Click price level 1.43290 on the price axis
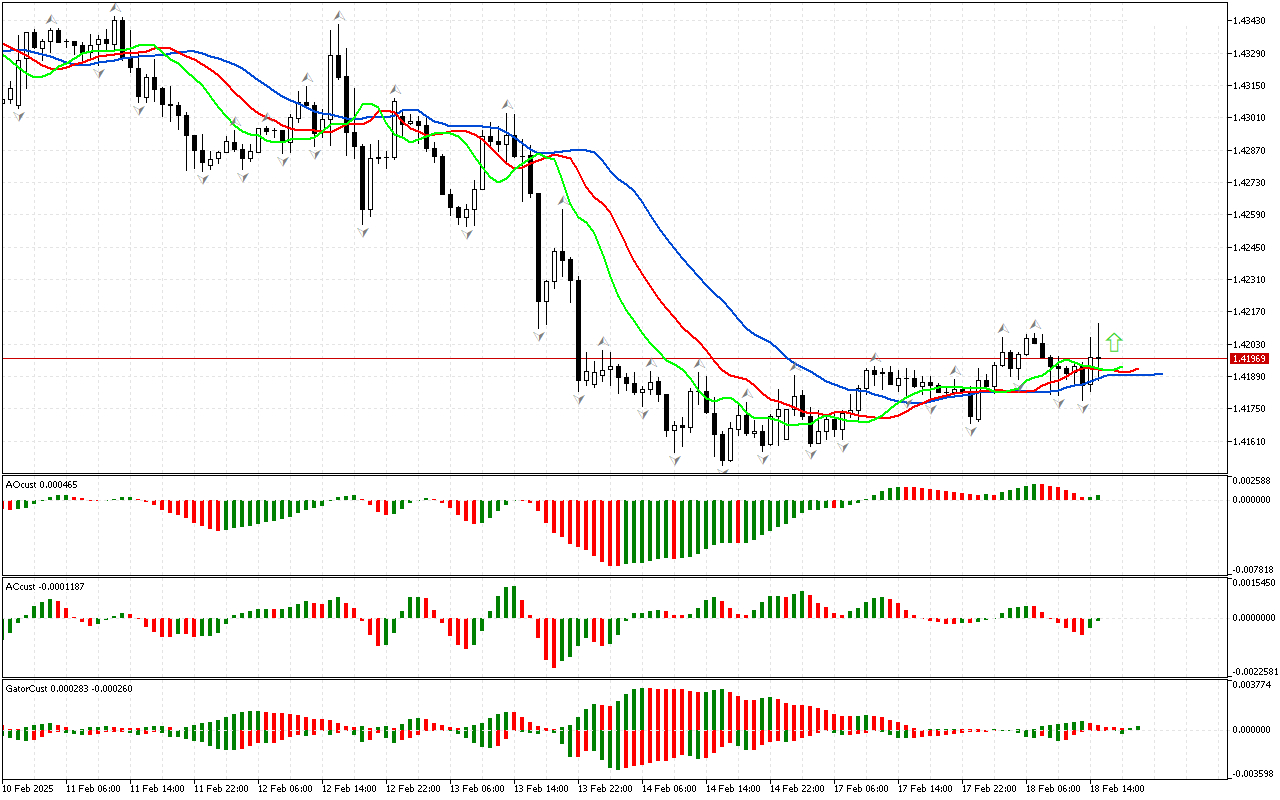1280x800 pixels. click(x=1249, y=52)
